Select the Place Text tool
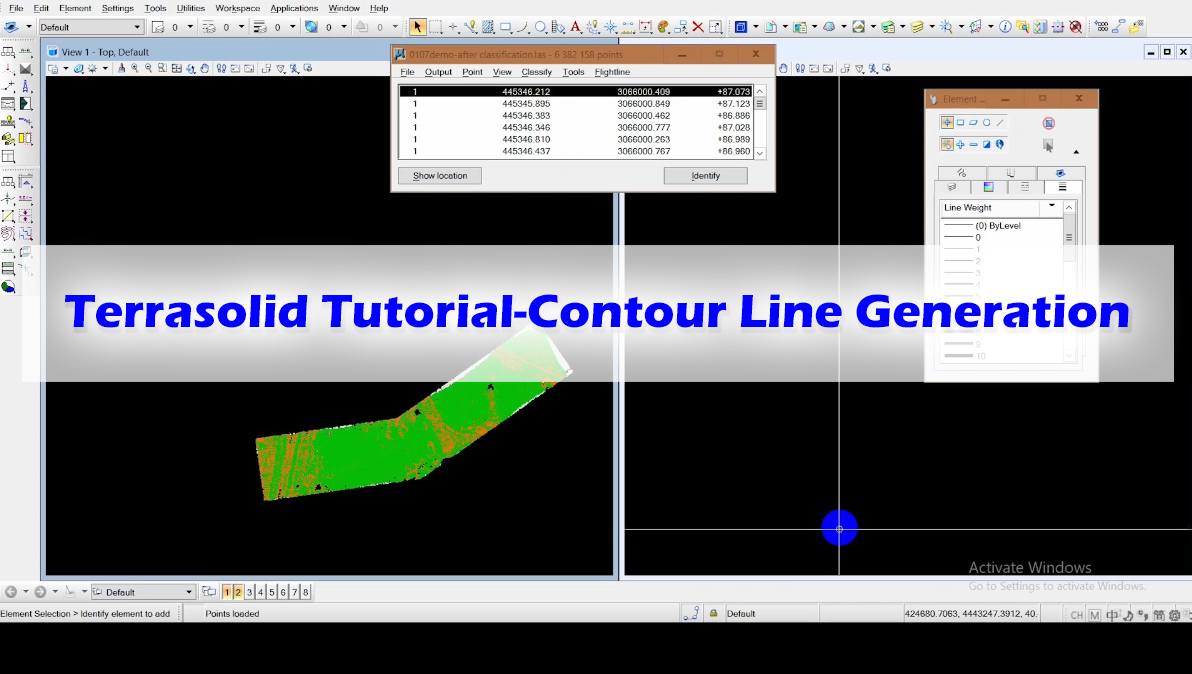Image resolution: width=1192 pixels, height=674 pixels. (x=575, y=27)
